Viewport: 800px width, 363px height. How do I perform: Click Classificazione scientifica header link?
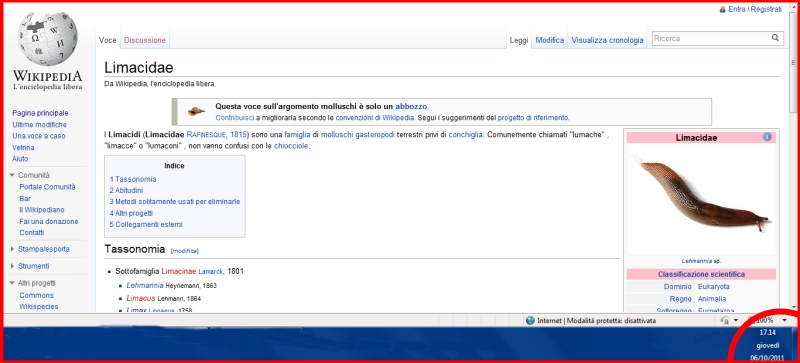(701, 274)
